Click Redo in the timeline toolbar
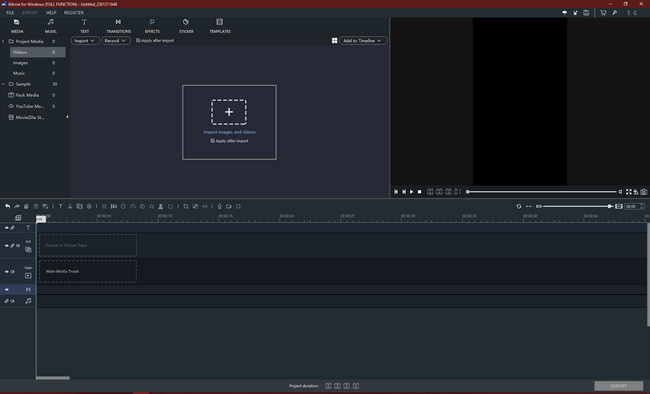Image resolution: width=650 pixels, height=394 pixels. (17, 206)
